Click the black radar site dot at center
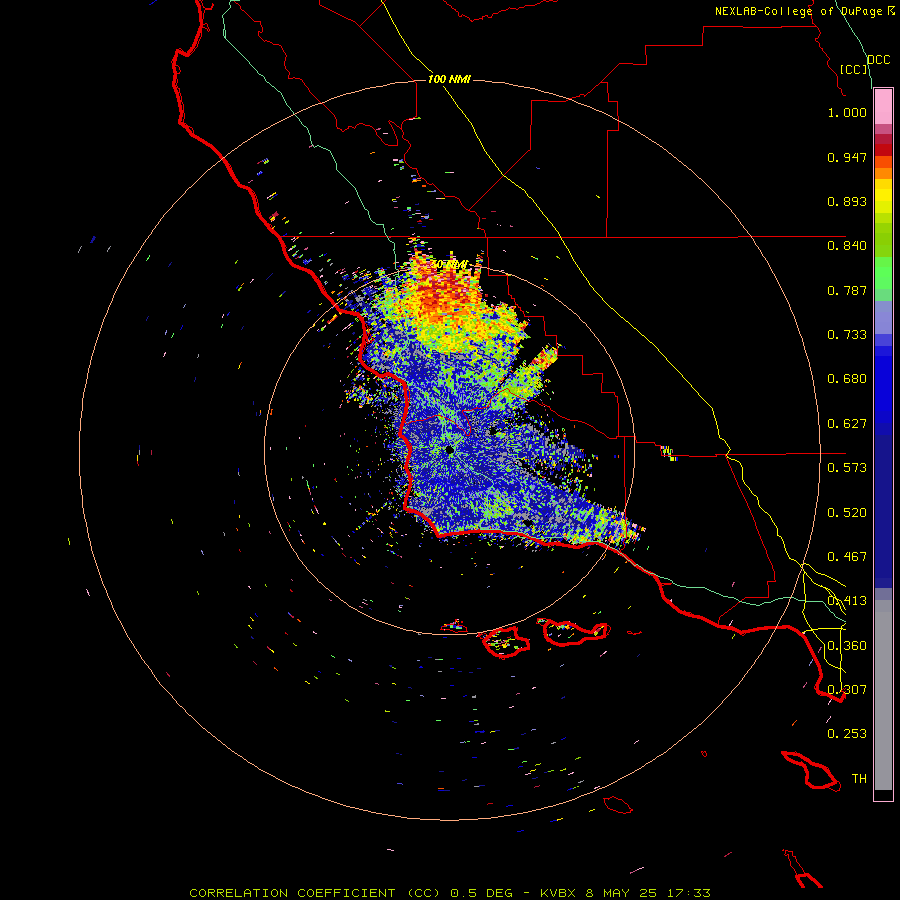This screenshot has width=900, height=900. (x=449, y=450)
